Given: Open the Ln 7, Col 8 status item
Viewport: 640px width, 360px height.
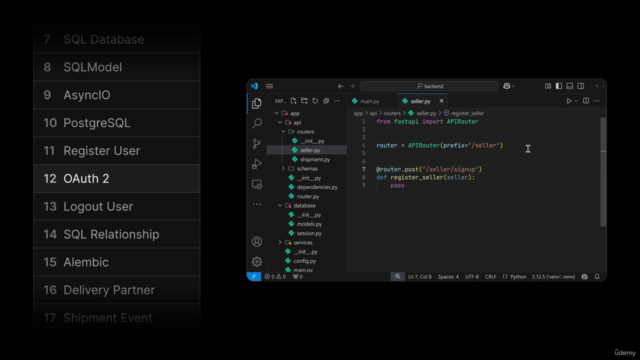Looking at the screenshot, I should pos(420,276).
